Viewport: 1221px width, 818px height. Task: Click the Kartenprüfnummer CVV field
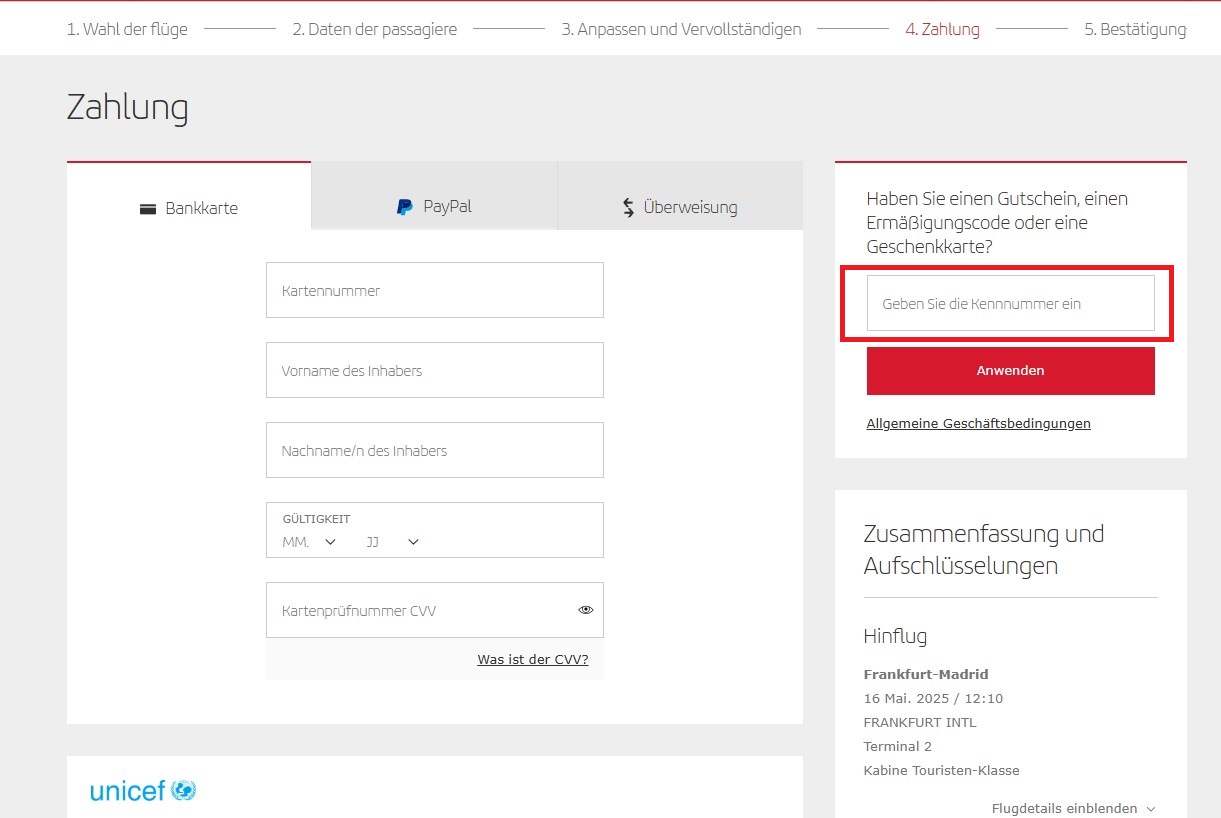[420, 611]
